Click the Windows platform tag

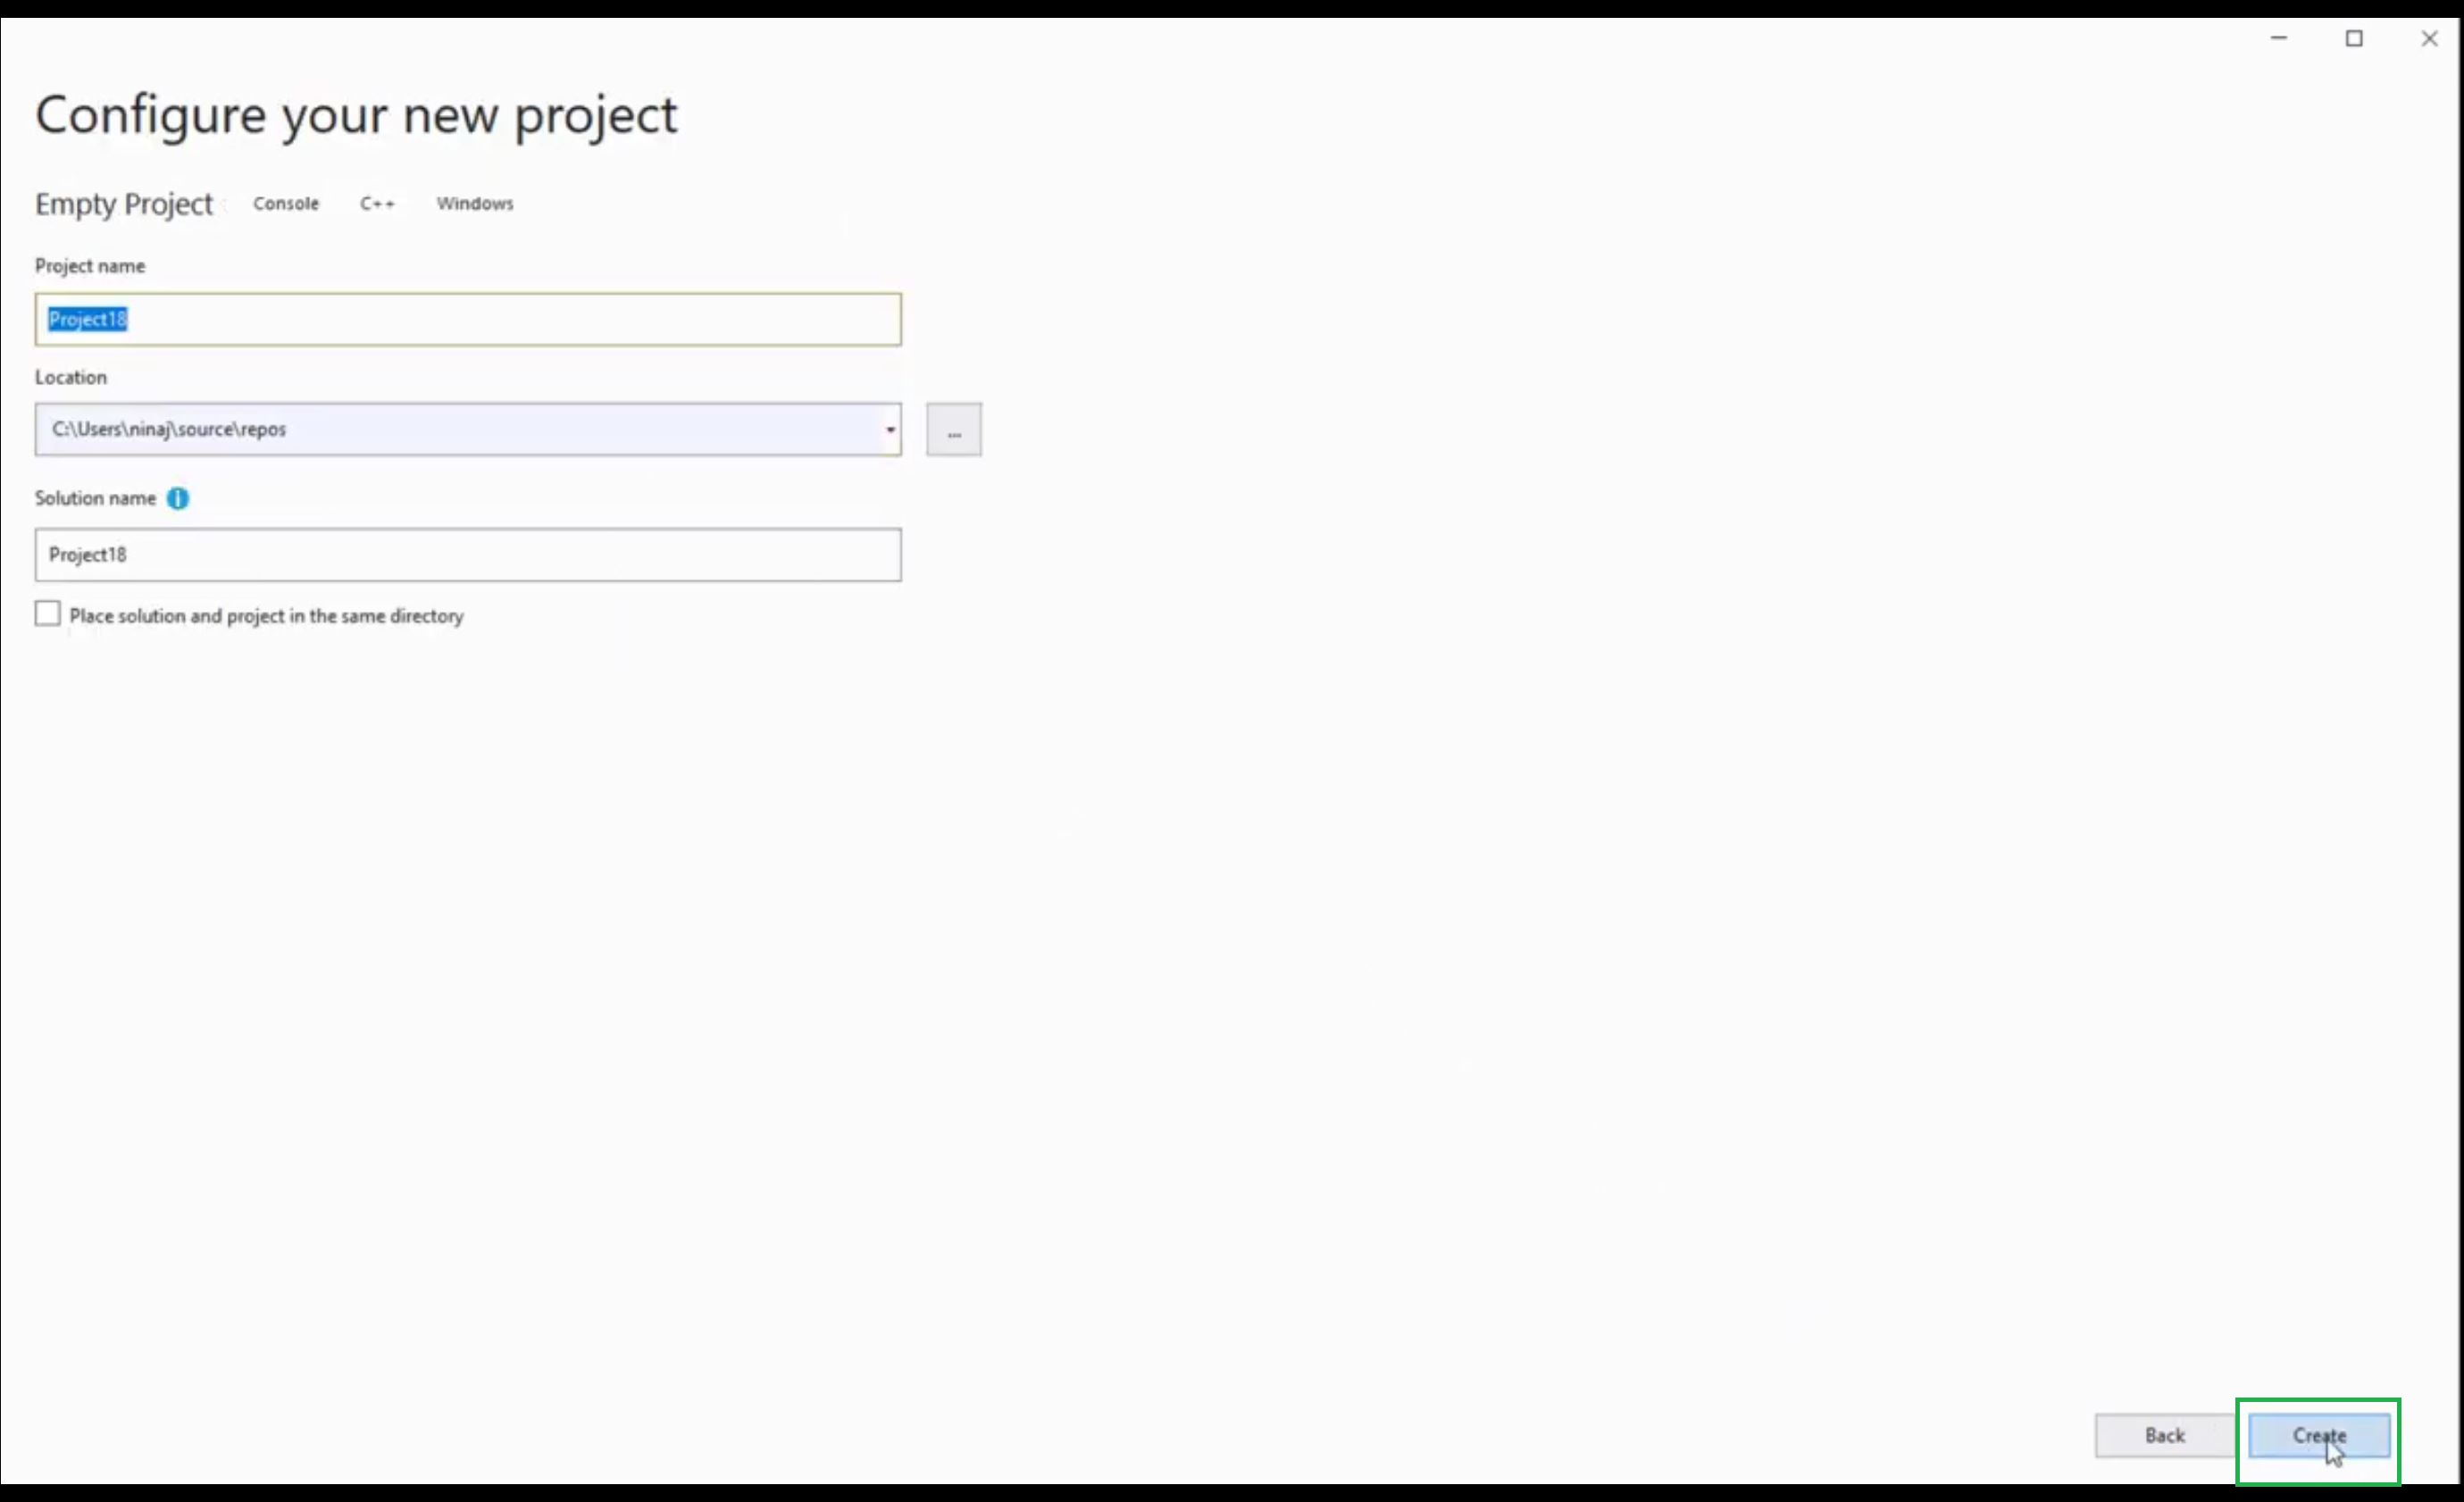click(x=475, y=203)
